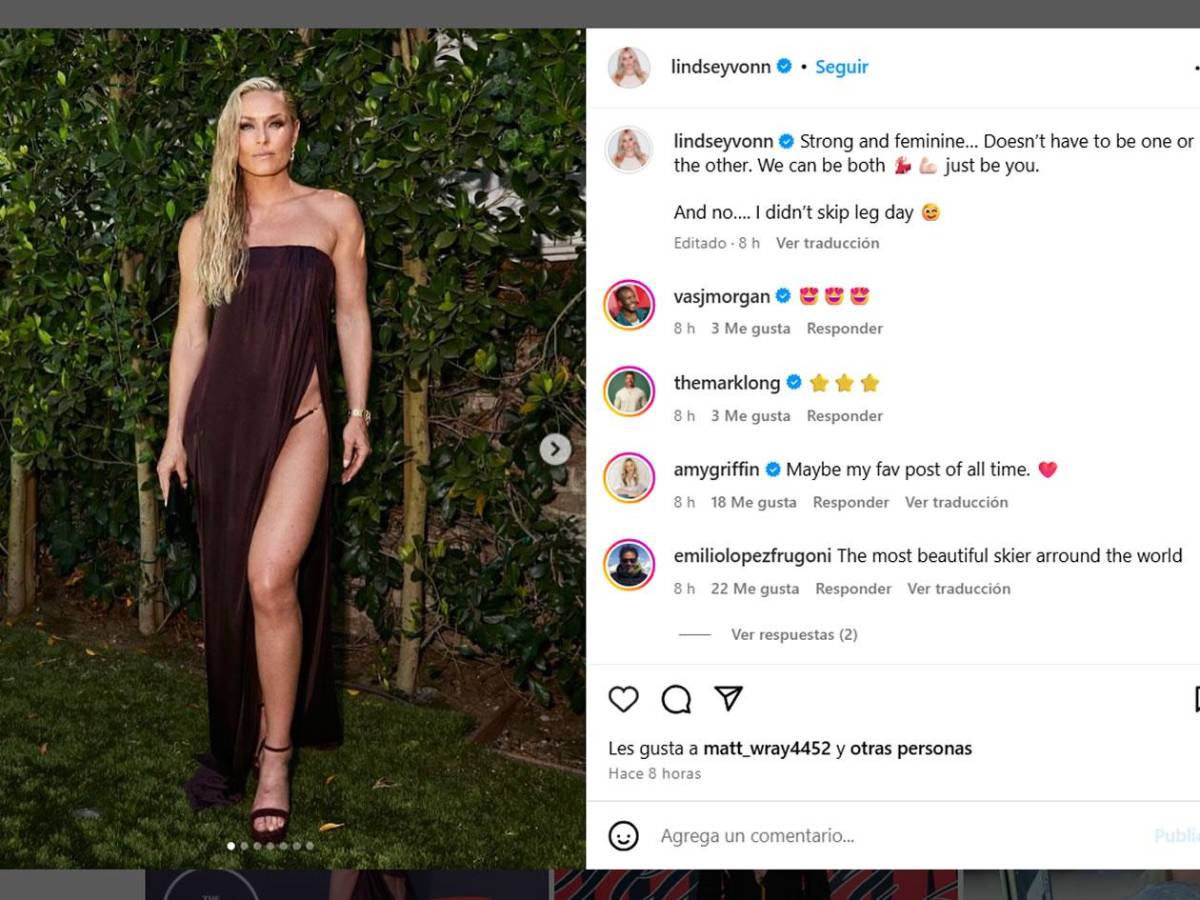Reply to vasjmorgan's comment

click(x=845, y=329)
